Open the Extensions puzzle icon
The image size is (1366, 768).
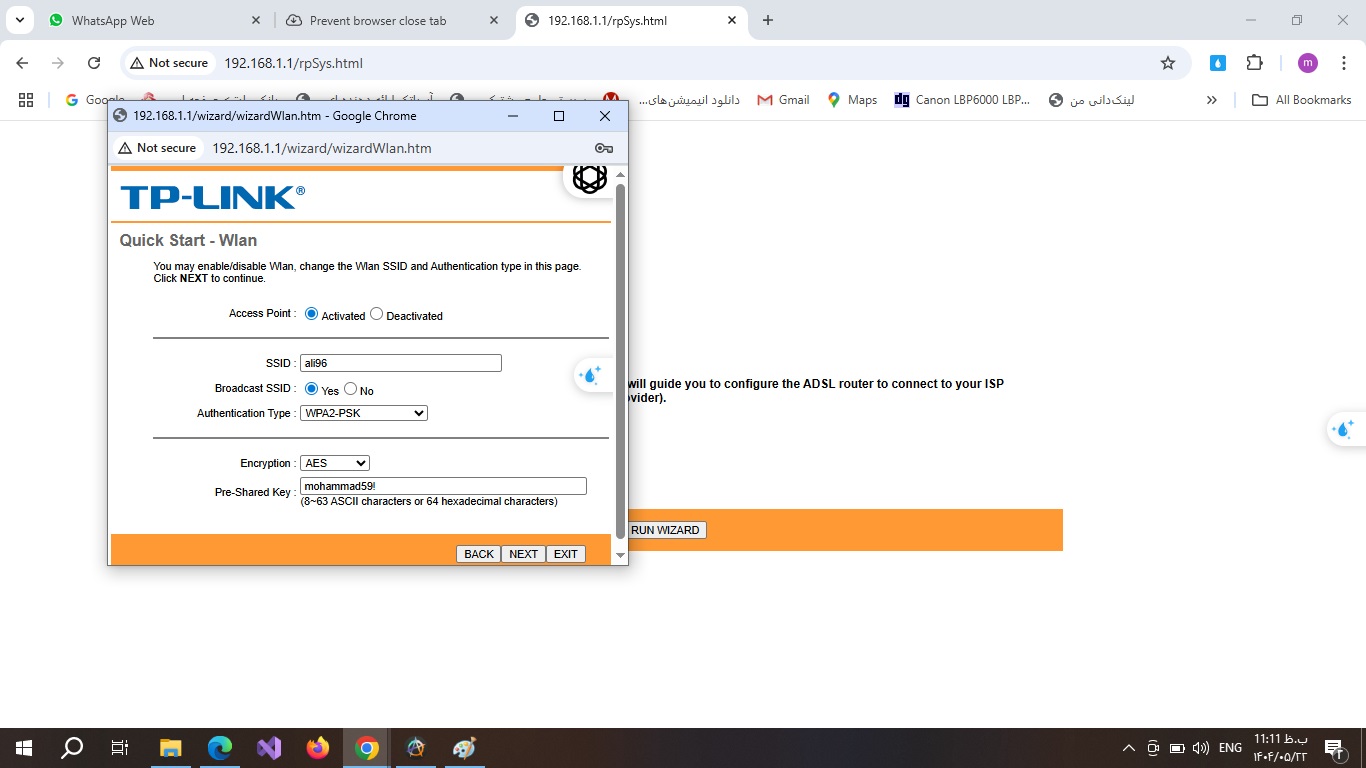tap(1254, 63)
